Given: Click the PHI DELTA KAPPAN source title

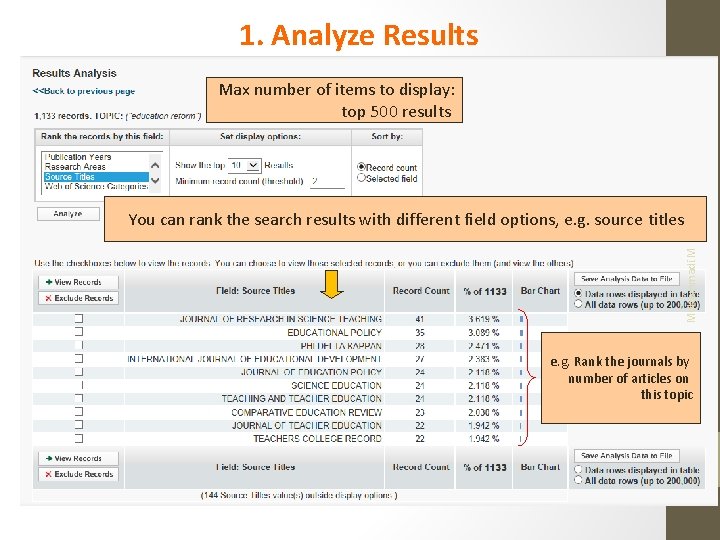Looking at the screenshot, I should click(x=341, y=346).
